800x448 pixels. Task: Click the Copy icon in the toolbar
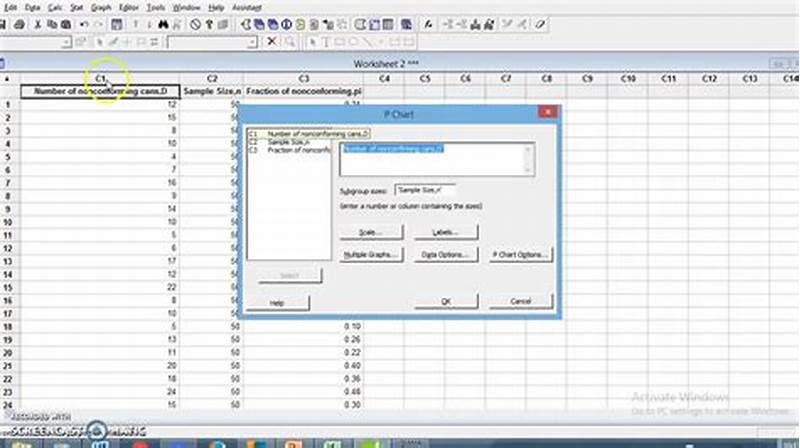tap(52, 24)
